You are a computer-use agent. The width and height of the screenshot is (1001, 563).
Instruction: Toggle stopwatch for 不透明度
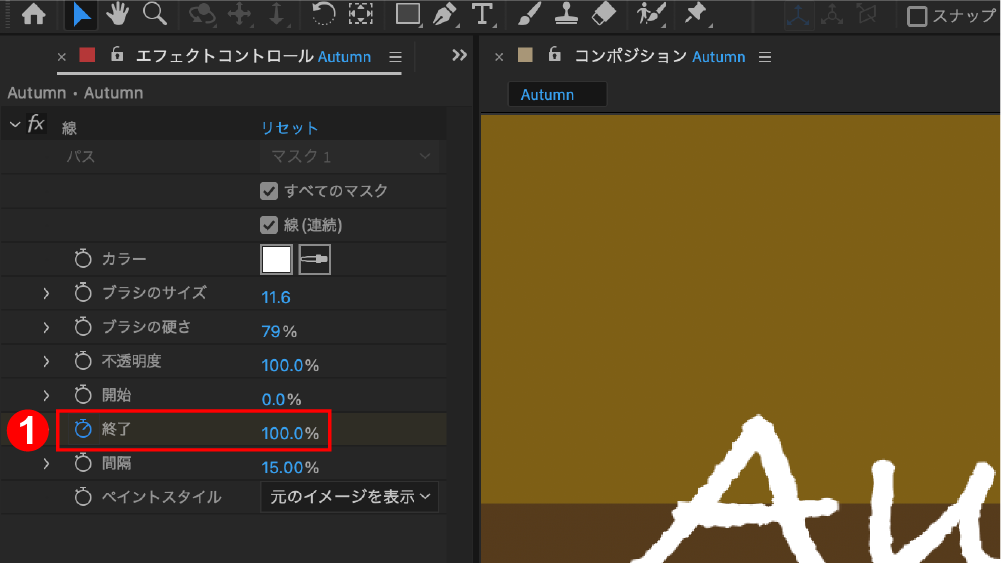point(83,361)
